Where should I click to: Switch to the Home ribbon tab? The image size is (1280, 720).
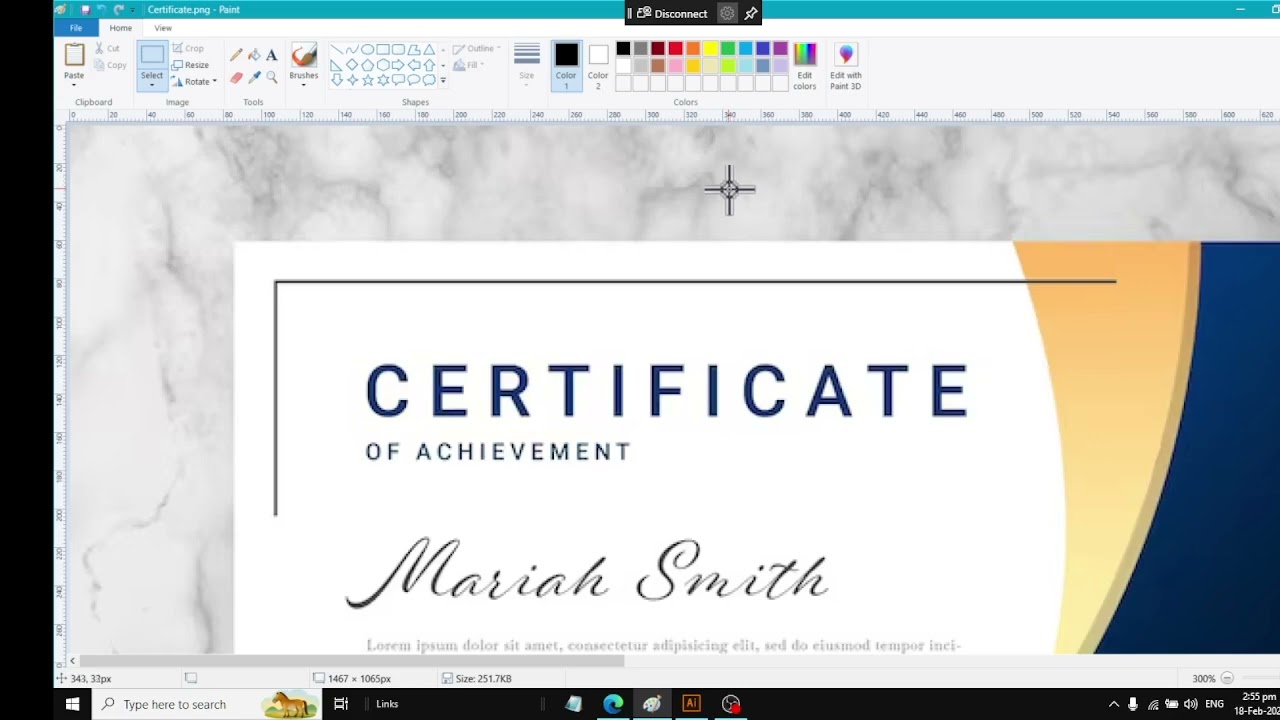click(121, 28)
